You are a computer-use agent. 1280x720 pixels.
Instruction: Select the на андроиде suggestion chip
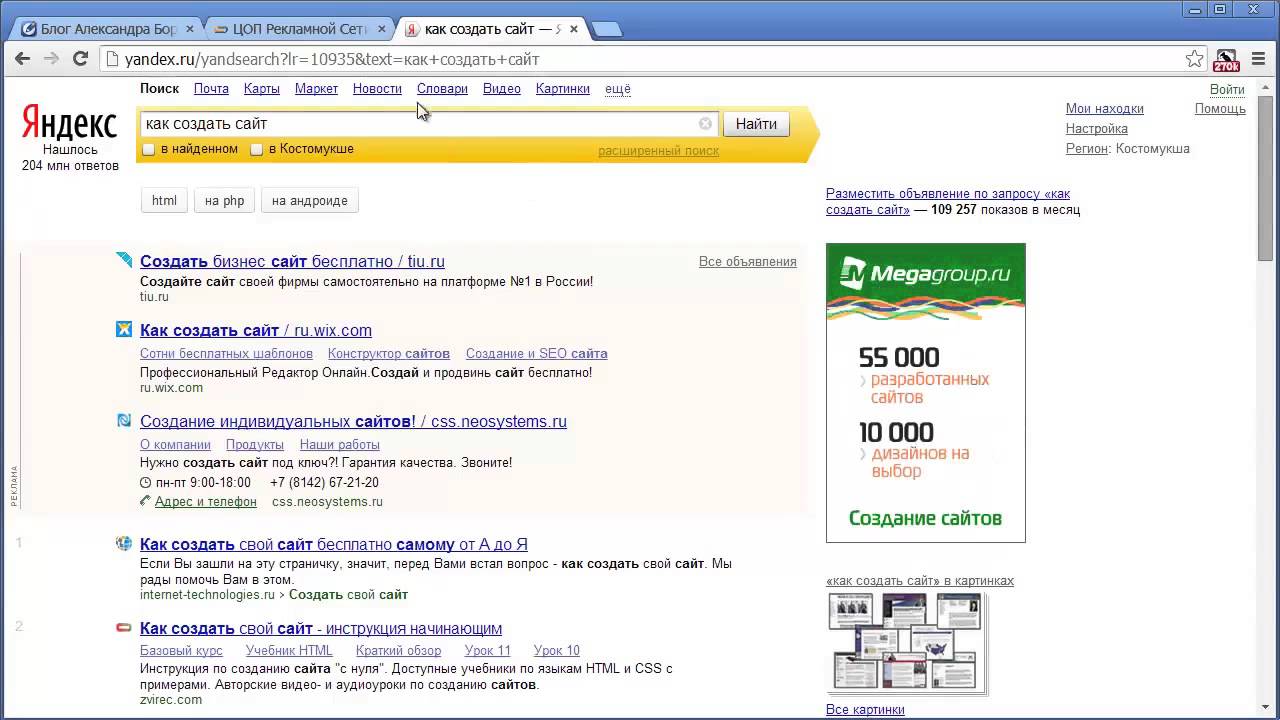[310, 201]
